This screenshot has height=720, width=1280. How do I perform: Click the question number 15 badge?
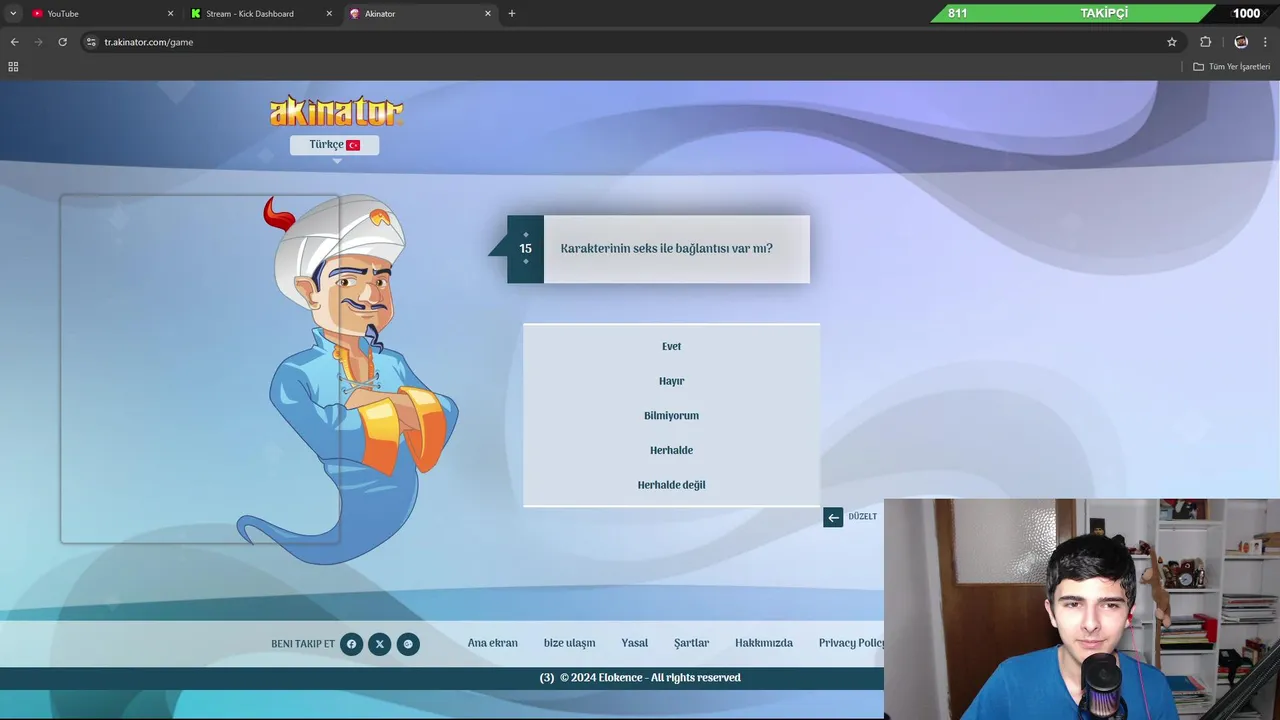[x=526, y=249]
